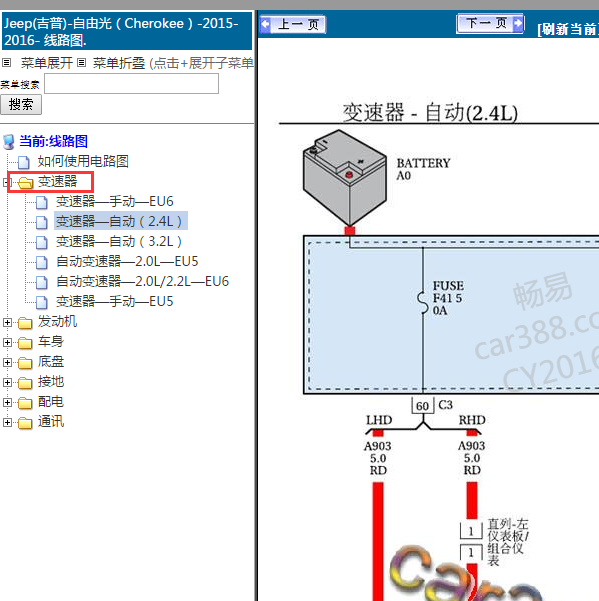
Task: Click the folder icon of 配电
Action: pos(25,403)
